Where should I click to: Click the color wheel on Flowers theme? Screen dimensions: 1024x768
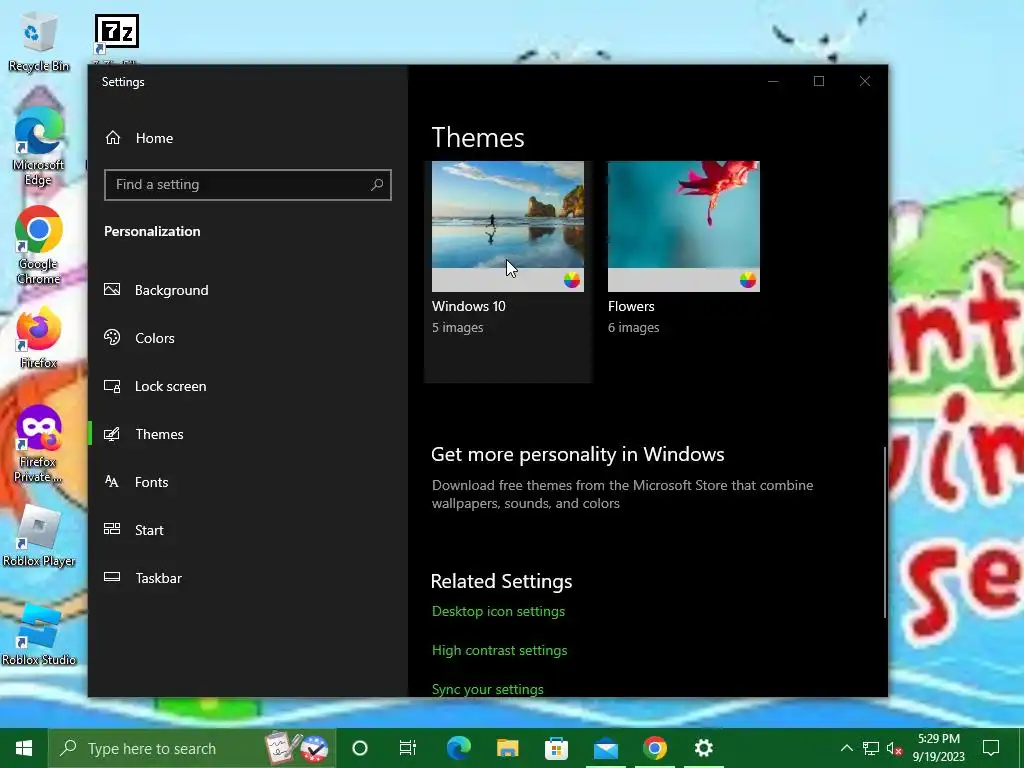(x=748, y=280)
